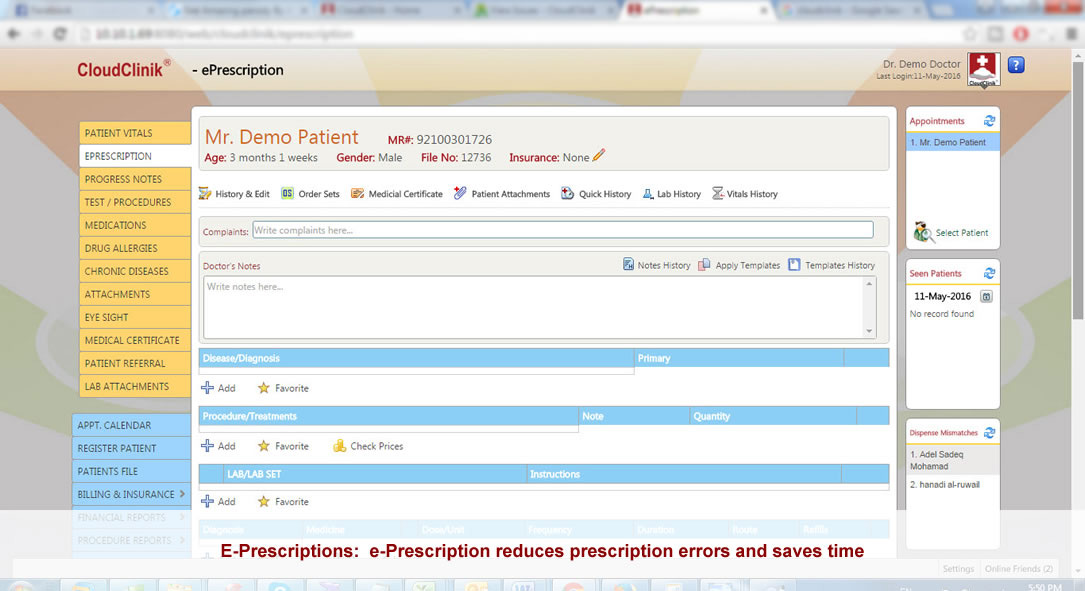Show Quick History for the patient

567,194
